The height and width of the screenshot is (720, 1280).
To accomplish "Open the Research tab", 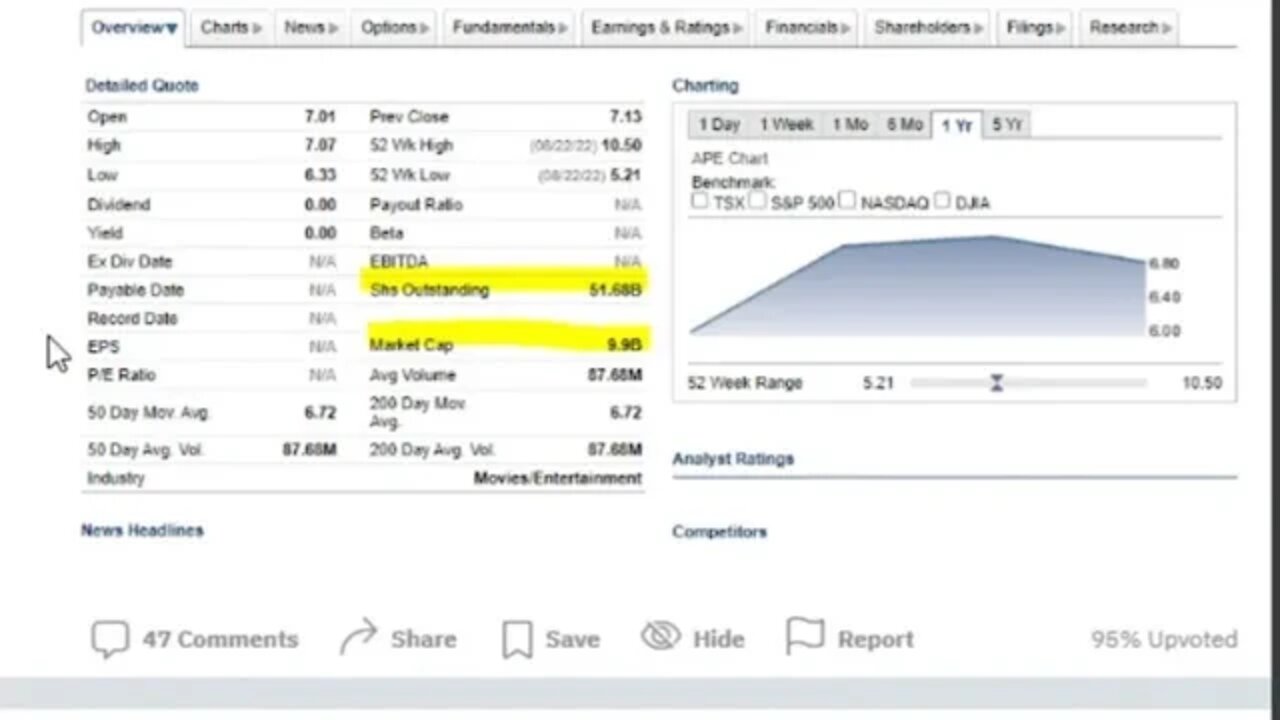I will pos(1129,28).
